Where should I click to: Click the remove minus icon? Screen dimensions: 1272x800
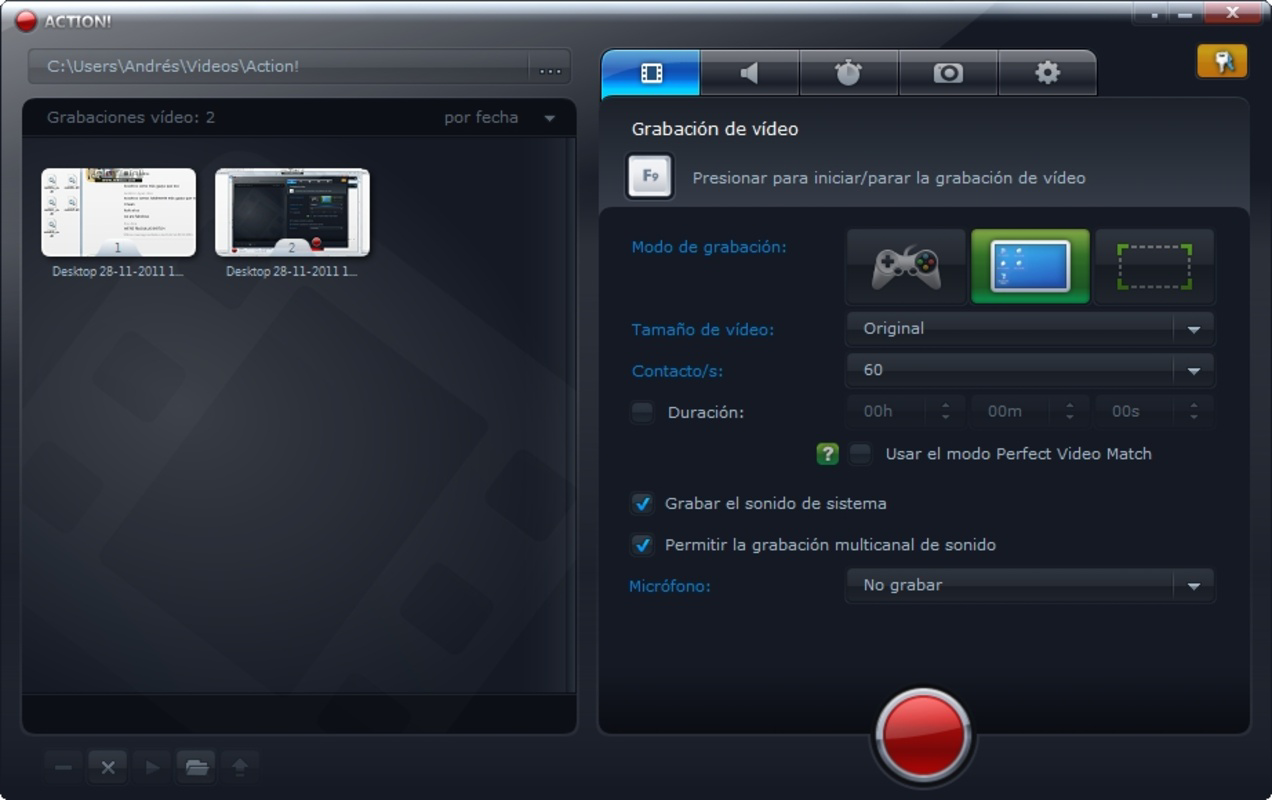[x=63, y=767]
